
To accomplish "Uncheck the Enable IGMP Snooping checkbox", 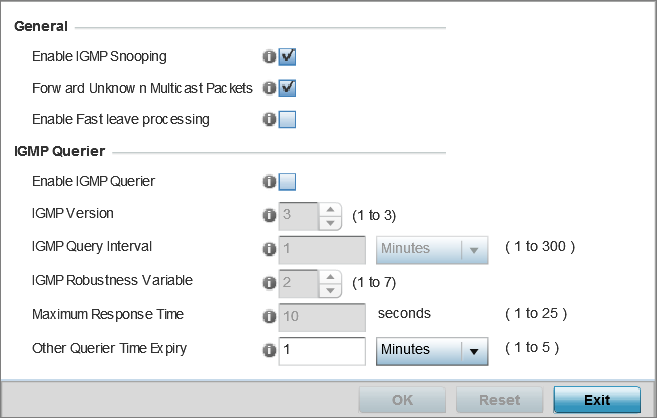I will pyautogui.click(x=287, y=57).
